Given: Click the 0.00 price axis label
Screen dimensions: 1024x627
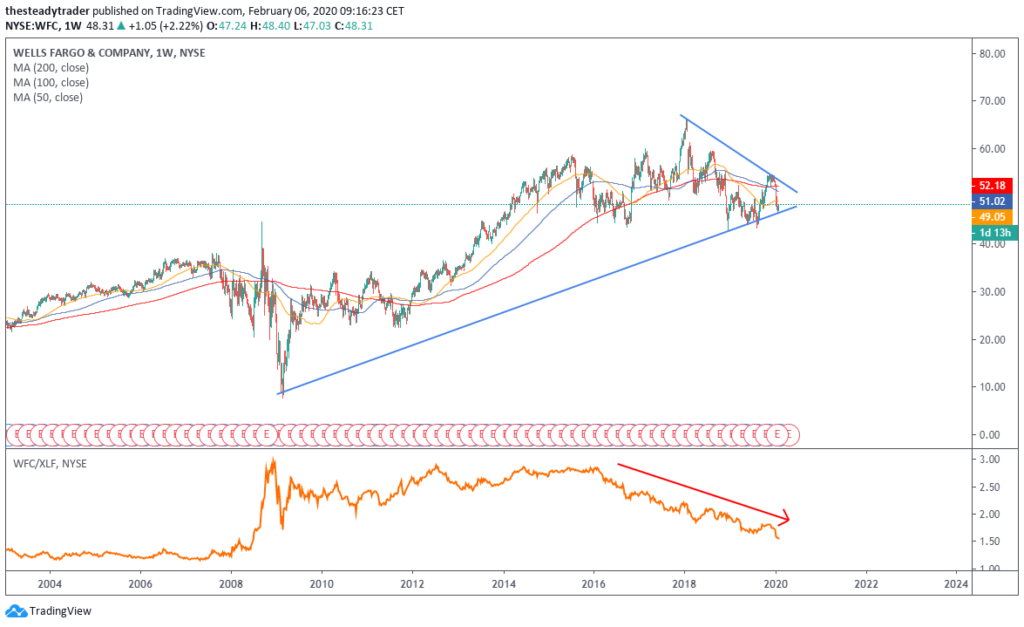Looking at the screenshot, I should 991,435.
